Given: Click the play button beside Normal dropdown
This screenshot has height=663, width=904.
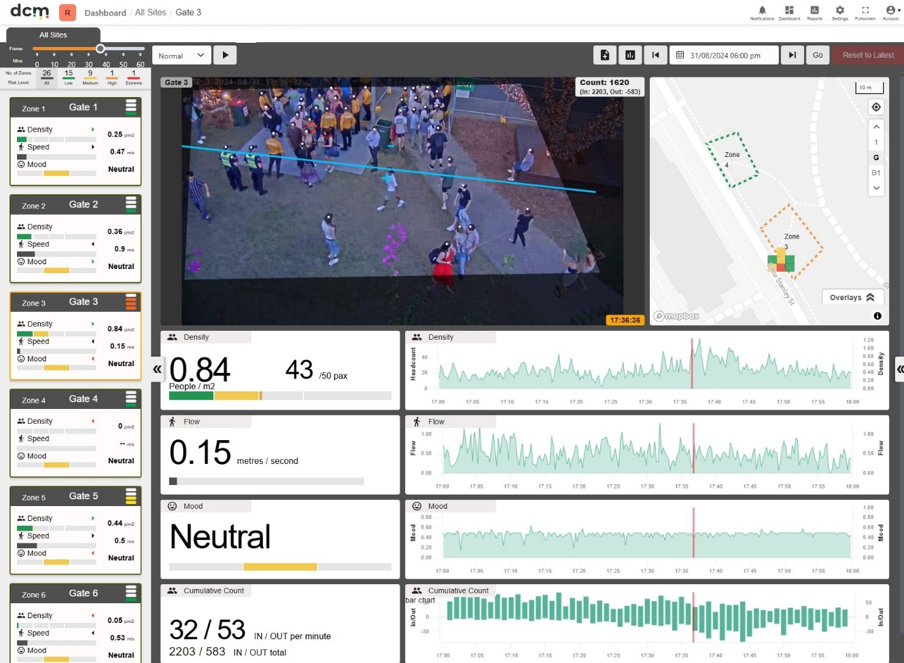Looking at the screenshot, I should 225,55.
